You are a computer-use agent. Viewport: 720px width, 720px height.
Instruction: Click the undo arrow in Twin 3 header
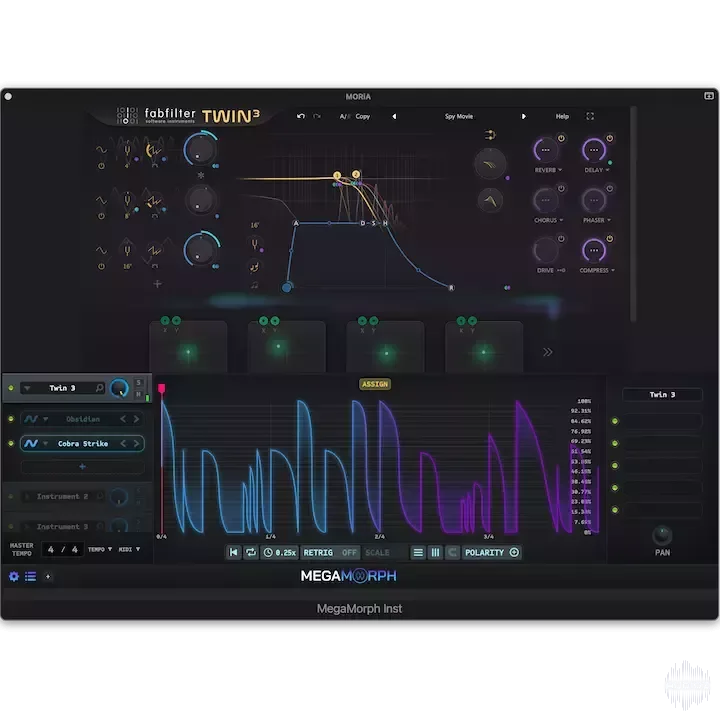(x=301, y=116)
